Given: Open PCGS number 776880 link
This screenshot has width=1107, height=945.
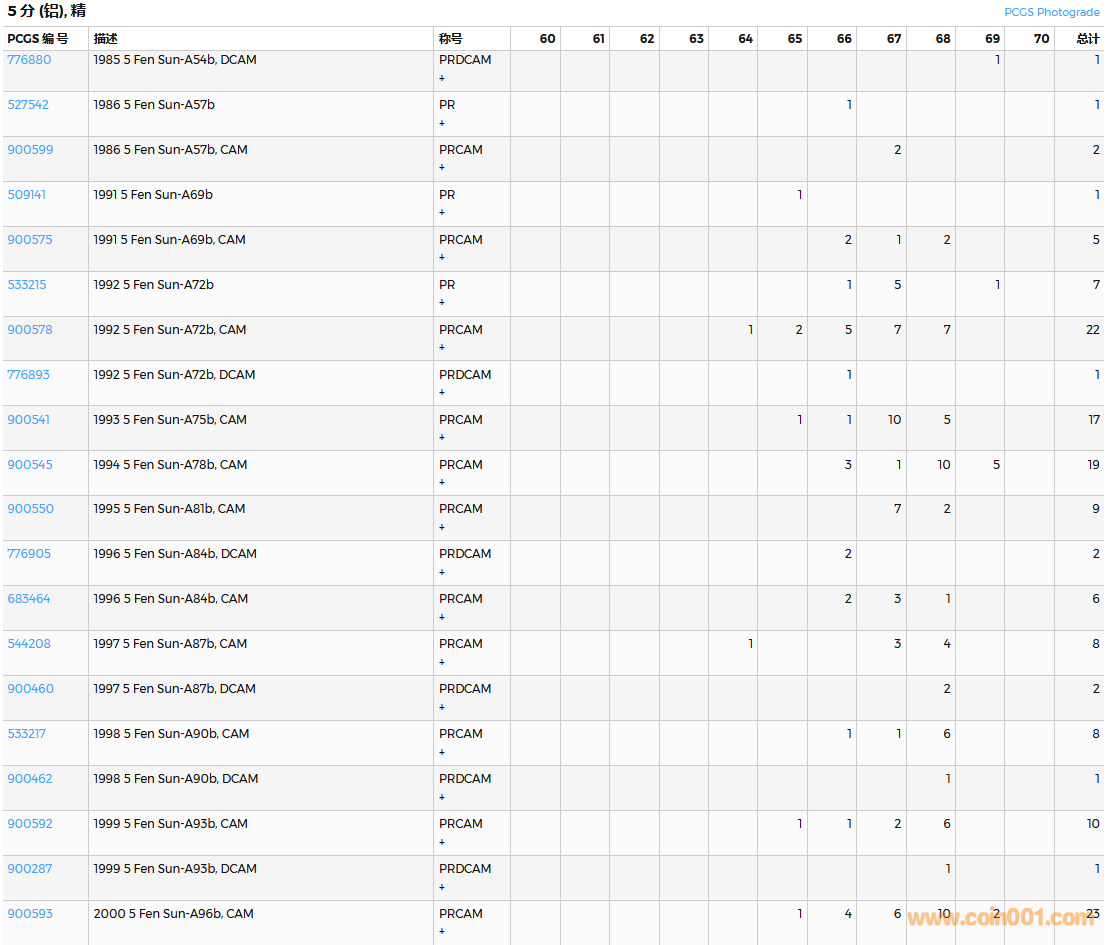Looking at the screenshot, I should click(29, 60).
